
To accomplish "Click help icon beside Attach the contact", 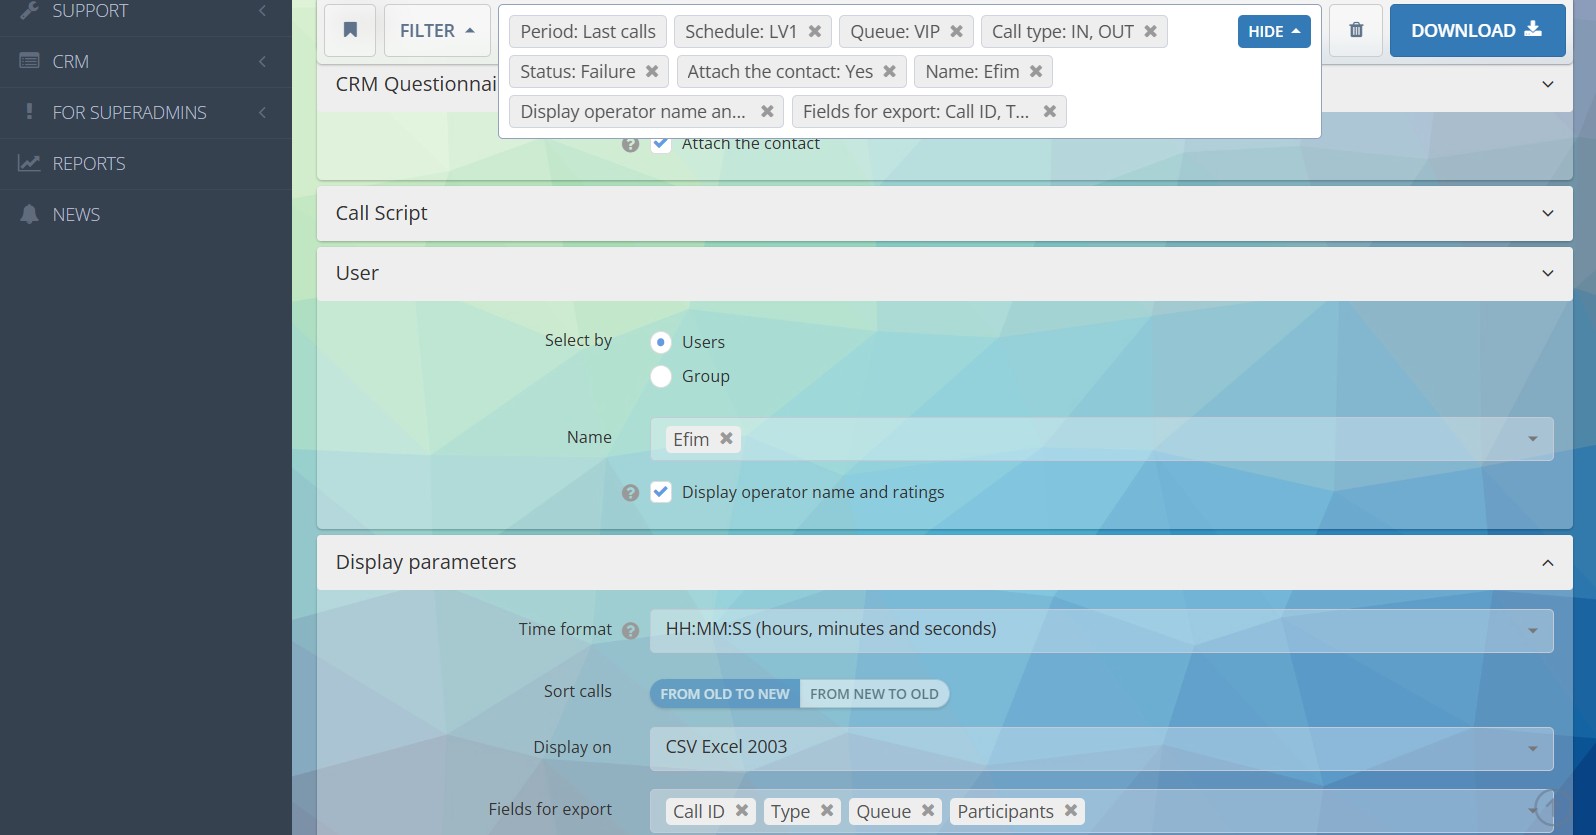I will point(630,144).
